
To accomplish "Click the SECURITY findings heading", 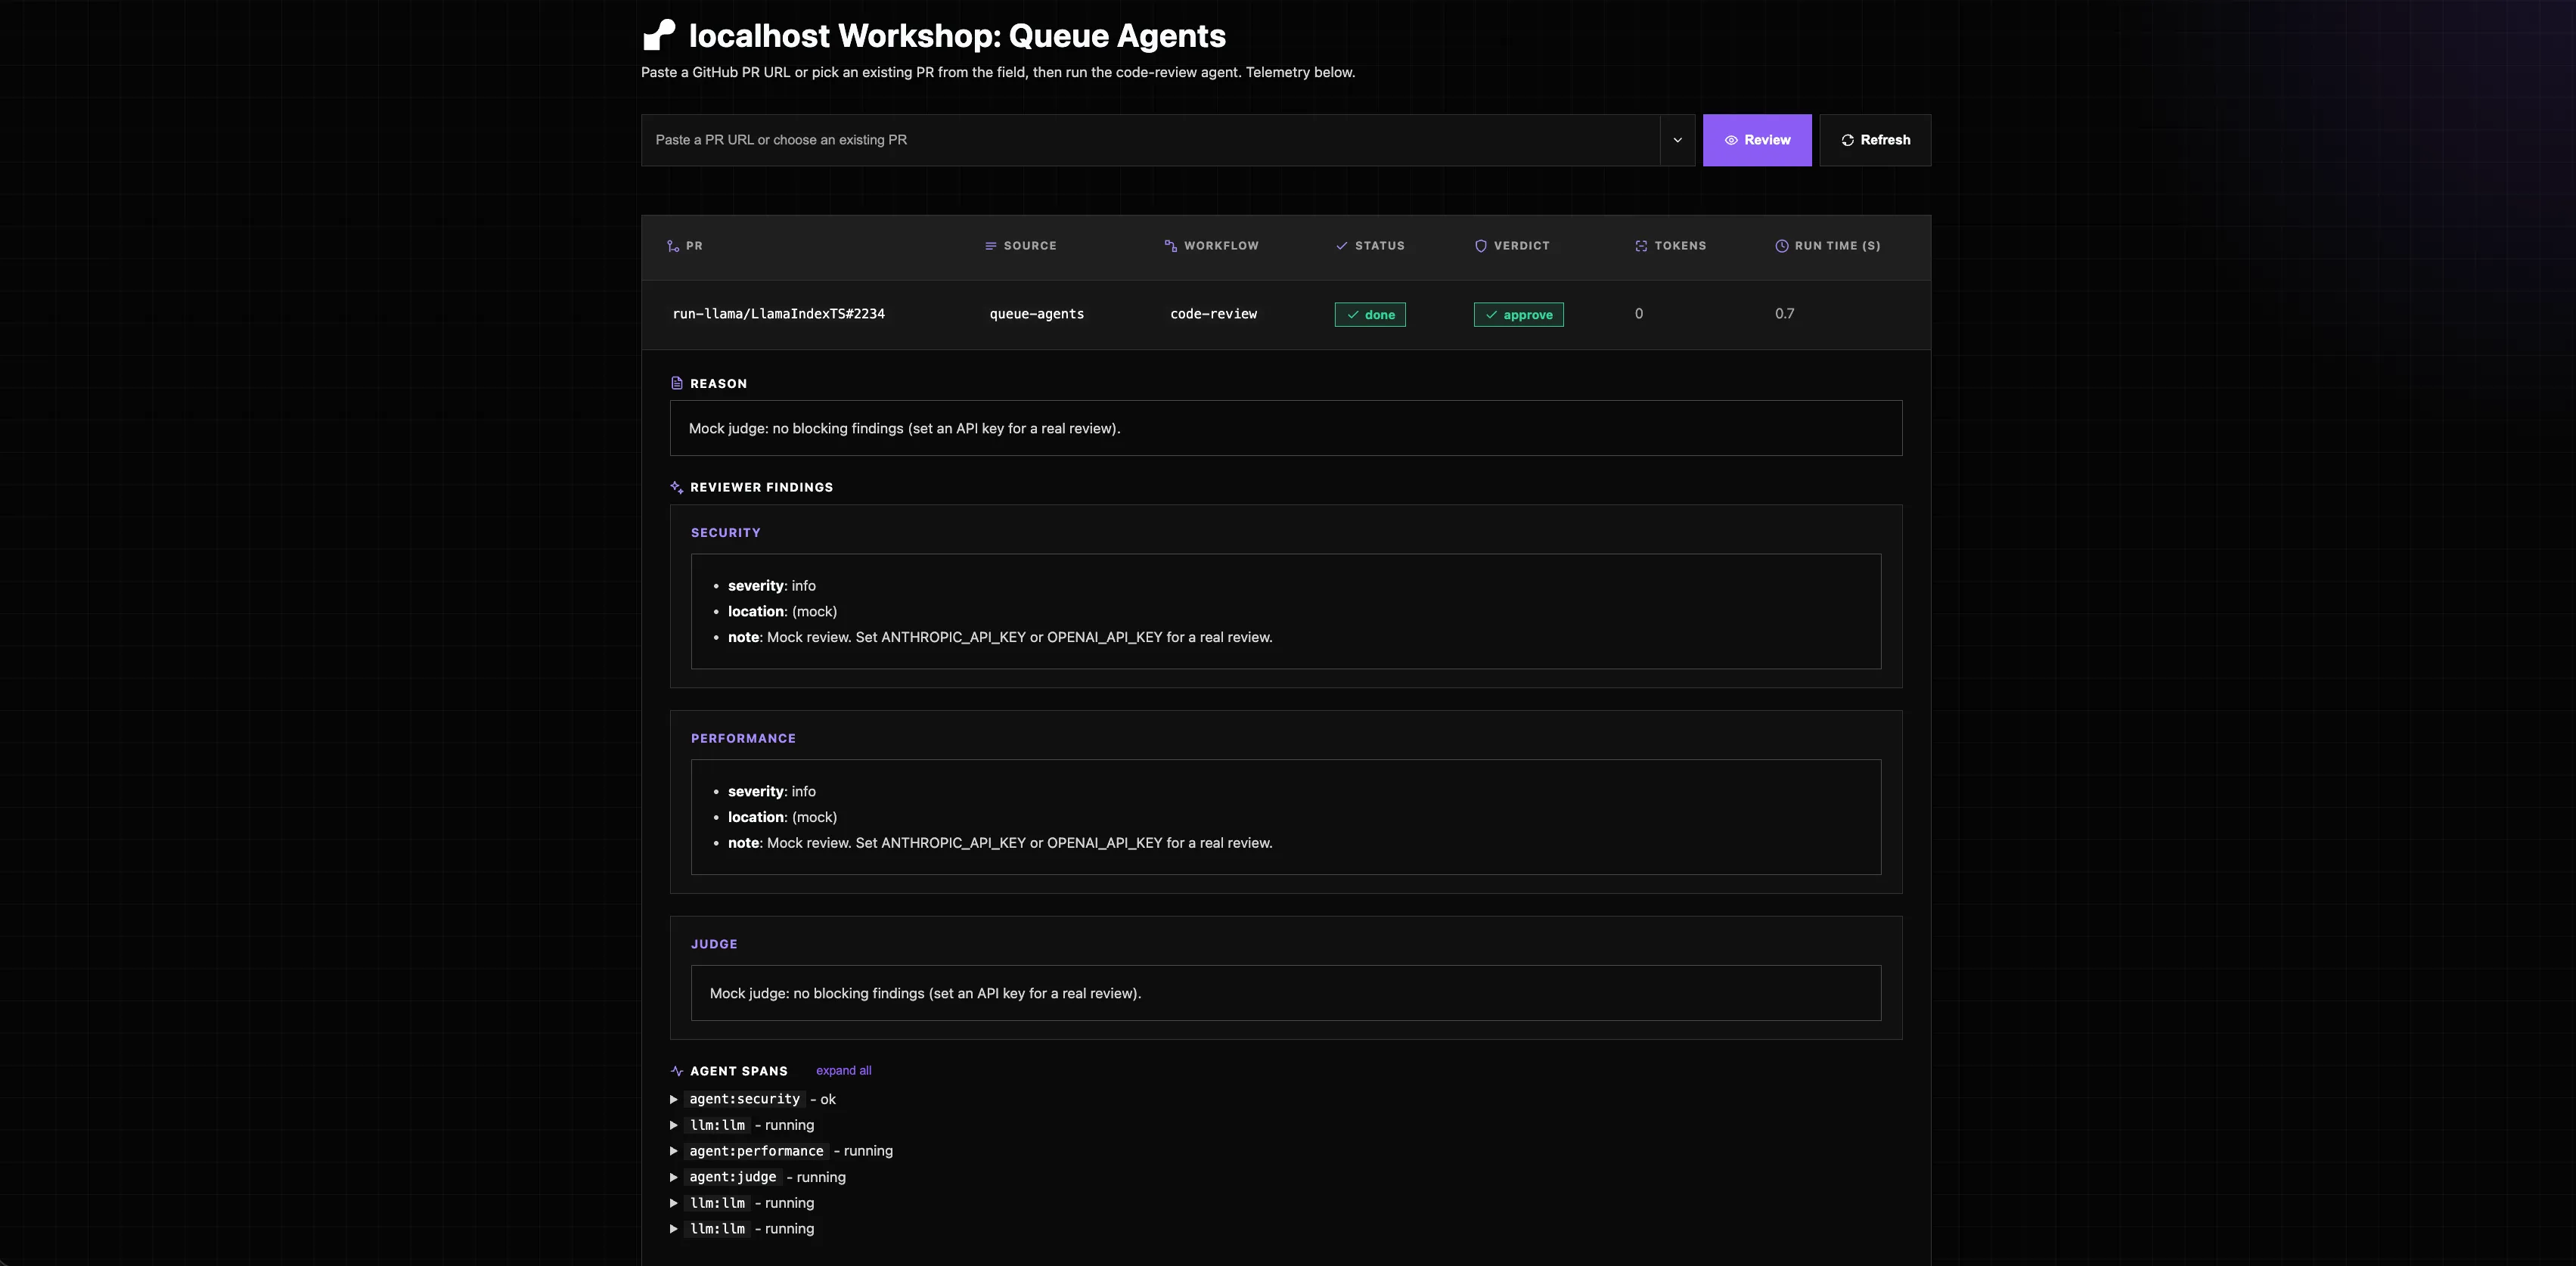I will point(725,533).
